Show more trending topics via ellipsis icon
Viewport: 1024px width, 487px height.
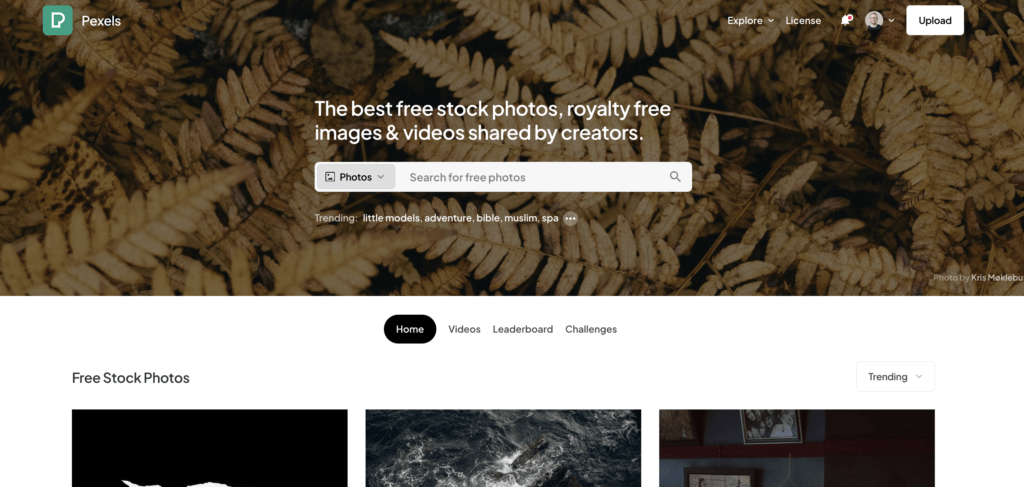571,219
